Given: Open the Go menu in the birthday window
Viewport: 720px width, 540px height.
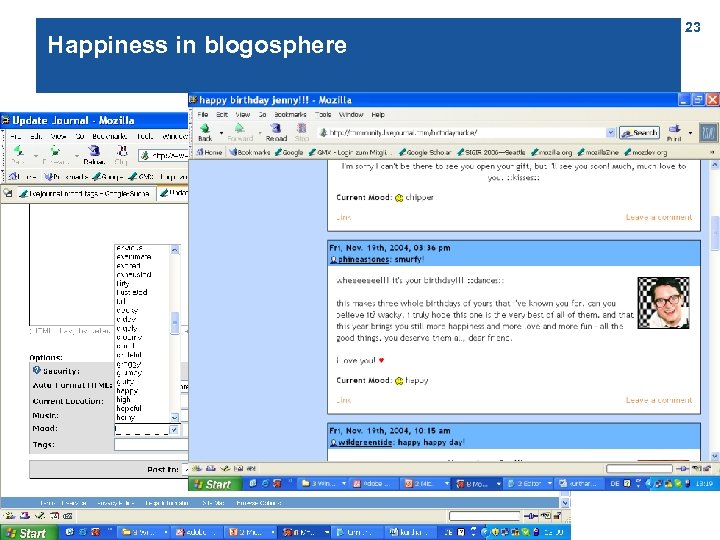Looking at the screenshot, I should point(262,114).
